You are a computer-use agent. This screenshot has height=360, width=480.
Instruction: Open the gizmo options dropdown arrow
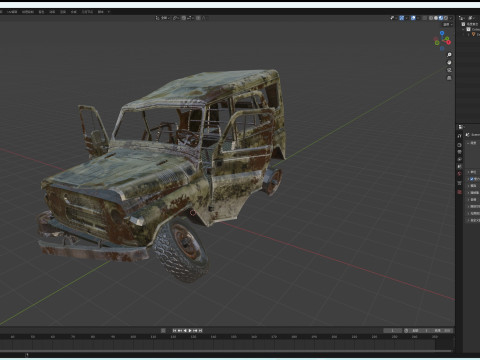pos(406,18)
